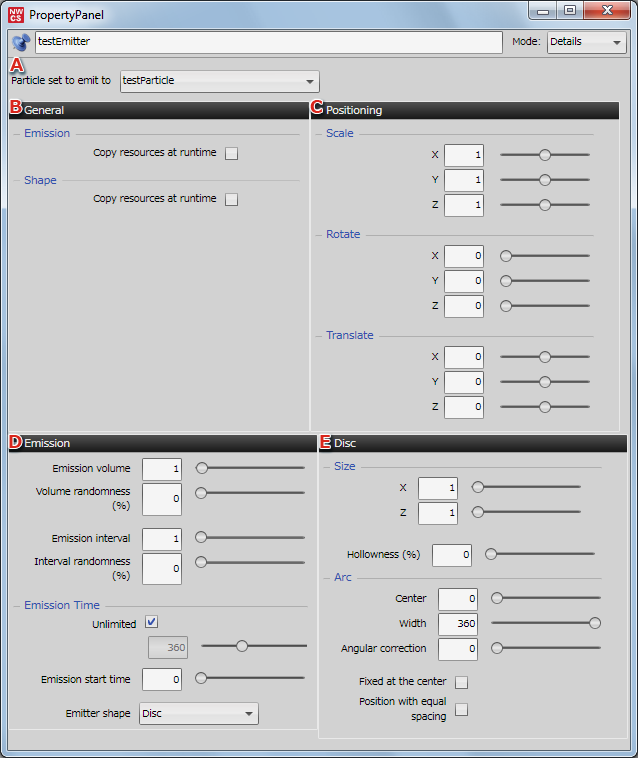Click the Hollowness percentage input field
638x758 pixels.
click(x=451, y=554)
